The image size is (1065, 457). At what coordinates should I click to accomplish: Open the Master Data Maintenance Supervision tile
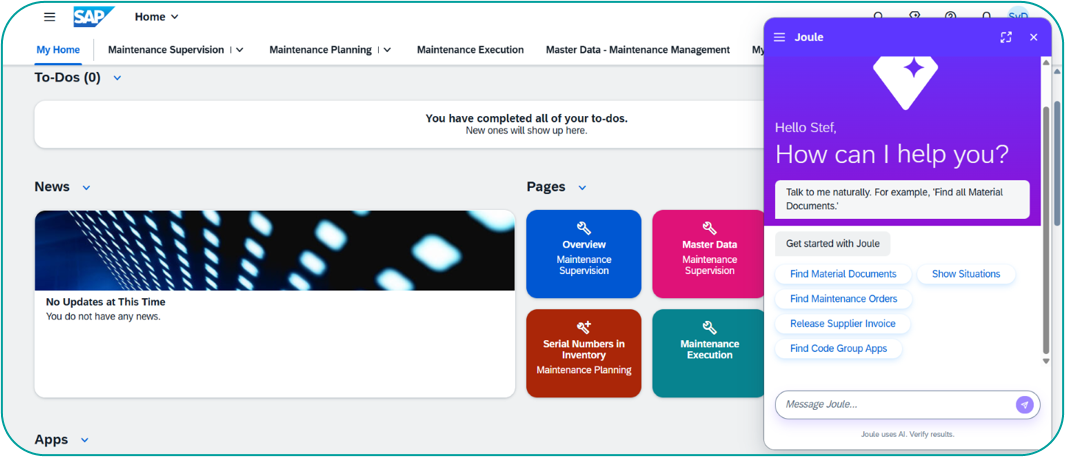(x=709, y=254)
